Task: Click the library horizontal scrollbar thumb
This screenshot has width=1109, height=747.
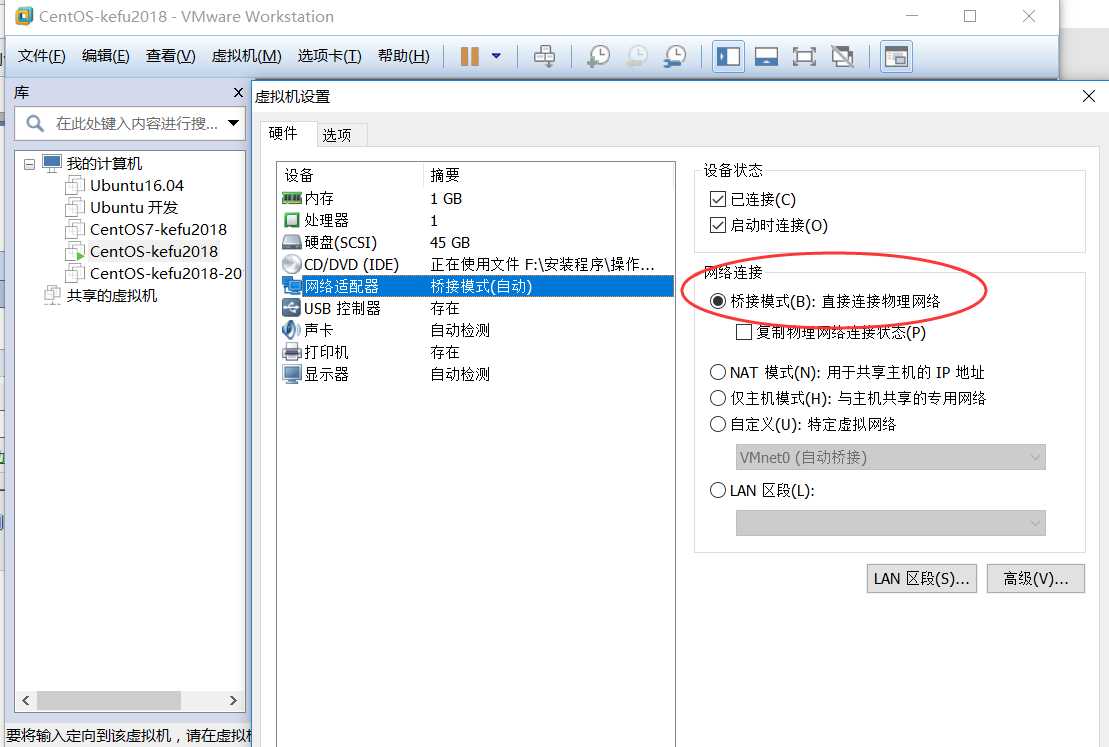Action: coord(109,700)
